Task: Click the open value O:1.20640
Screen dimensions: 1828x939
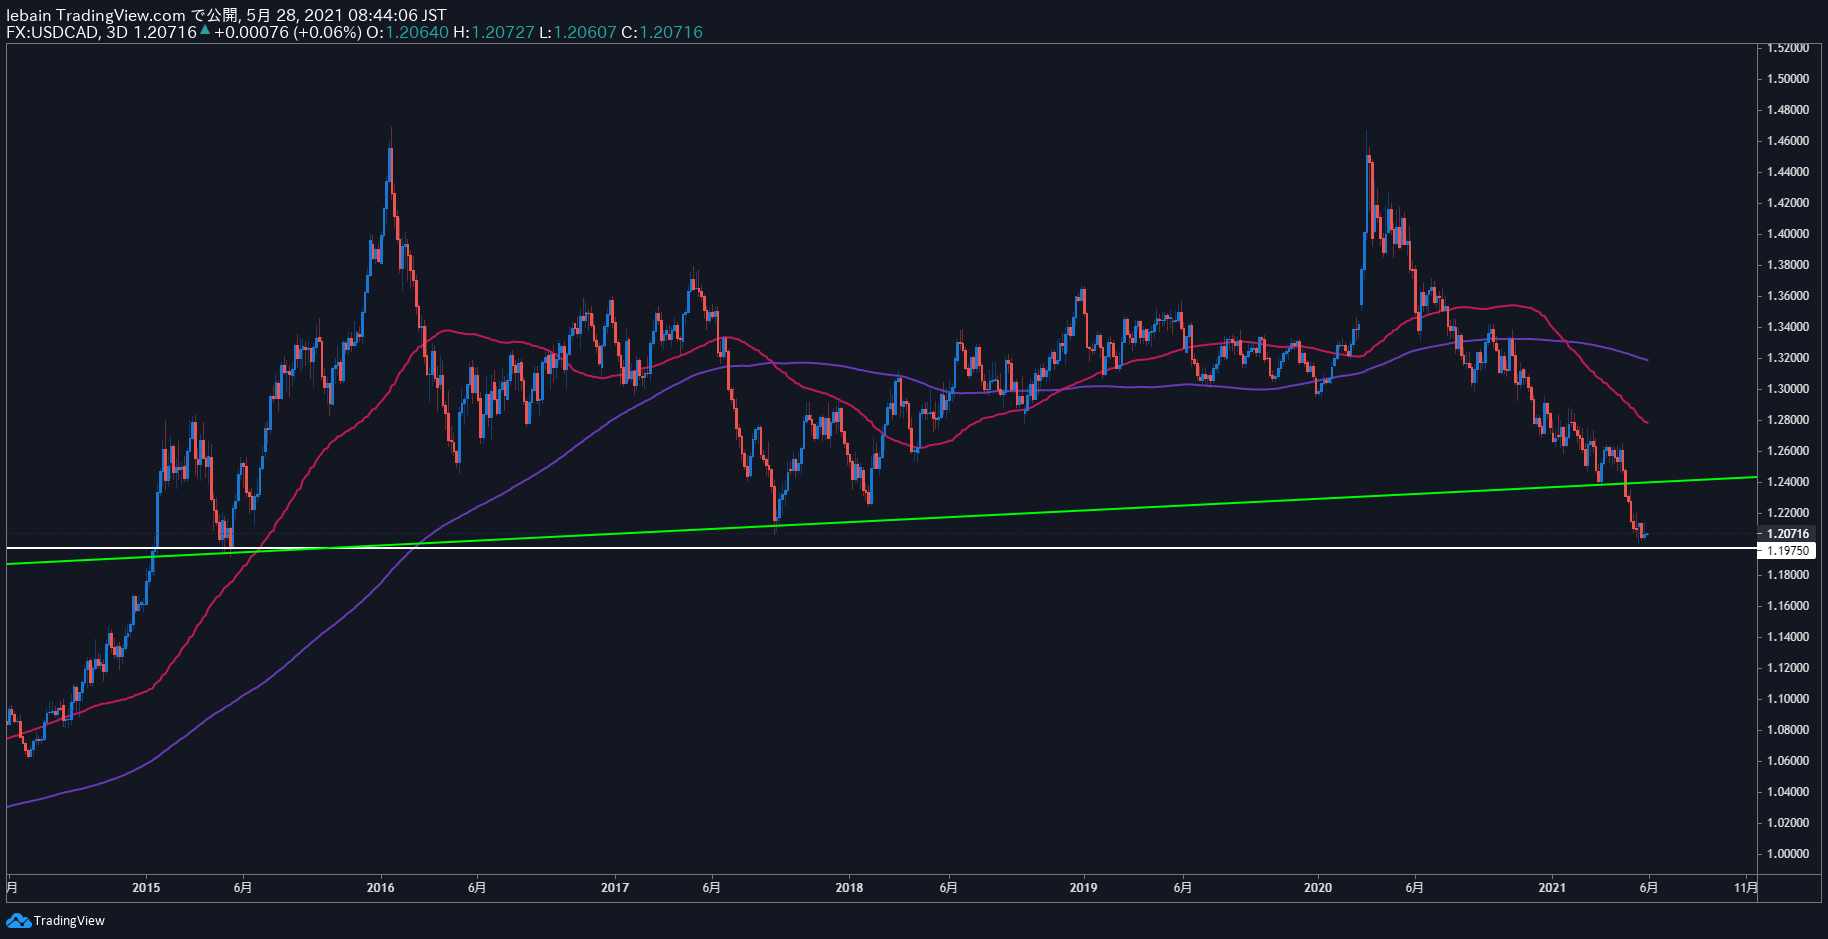Action: [x=407, y=32]
